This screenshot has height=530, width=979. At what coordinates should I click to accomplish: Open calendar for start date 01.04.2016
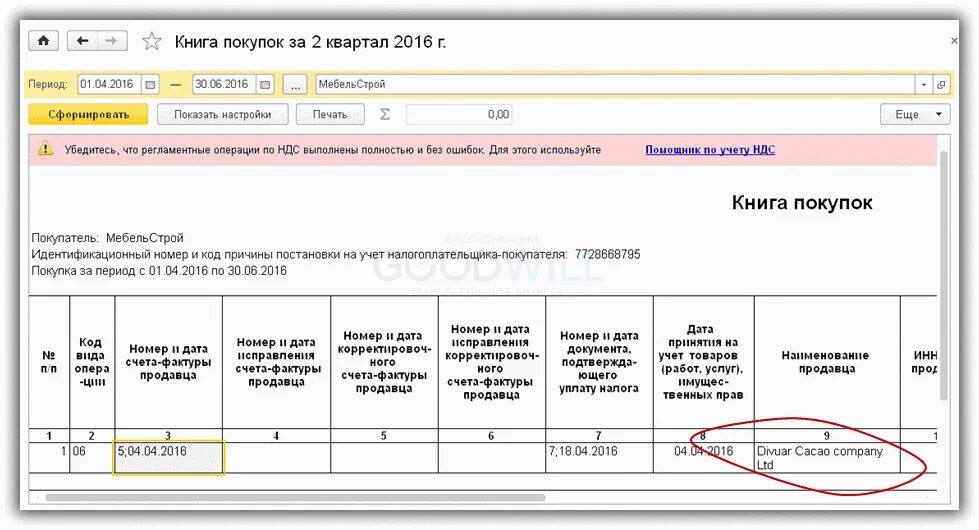click(150, 84)
